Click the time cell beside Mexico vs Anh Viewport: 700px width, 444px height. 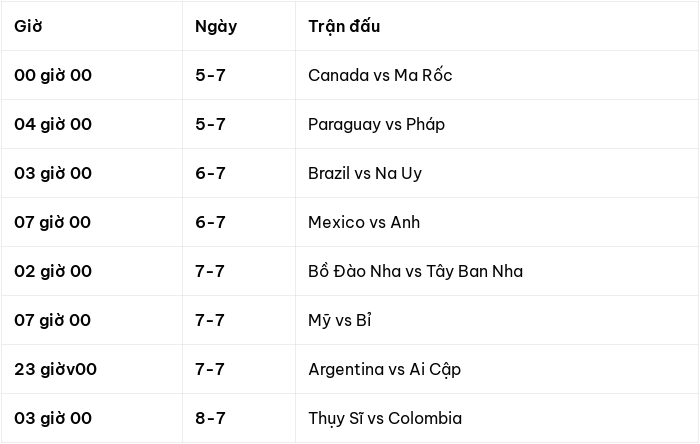[x=53, y=222]
